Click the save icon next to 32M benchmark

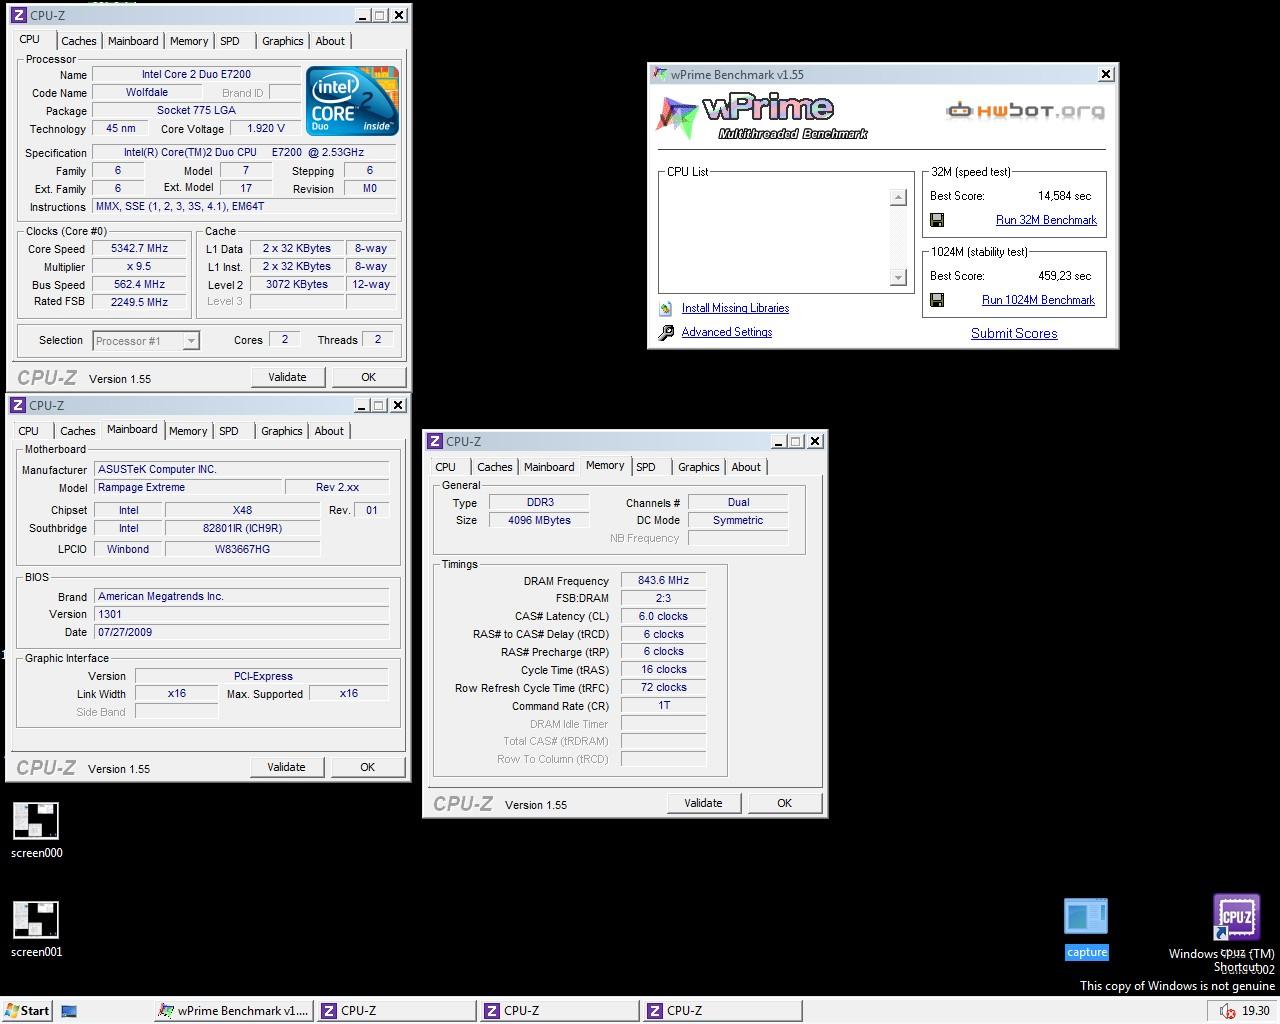pos(937,220)
